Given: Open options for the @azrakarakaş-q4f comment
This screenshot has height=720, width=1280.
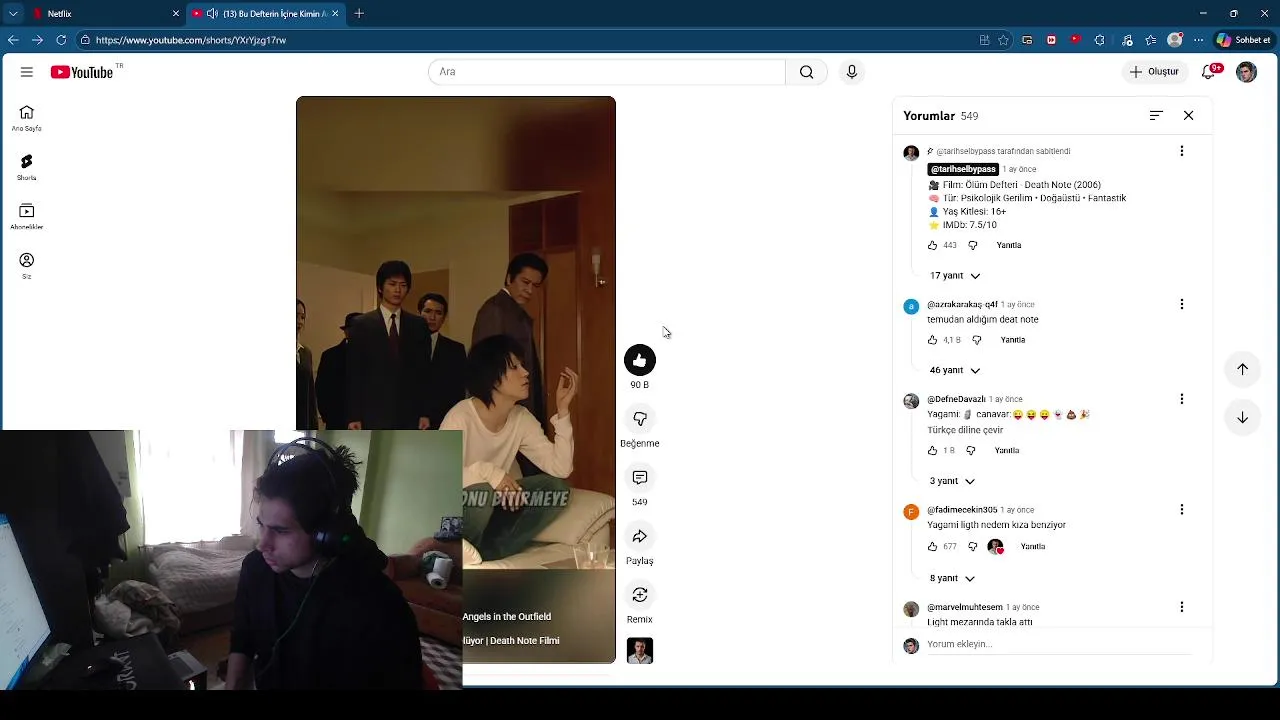Looking at the screenshot, I should coord(1182,304).
